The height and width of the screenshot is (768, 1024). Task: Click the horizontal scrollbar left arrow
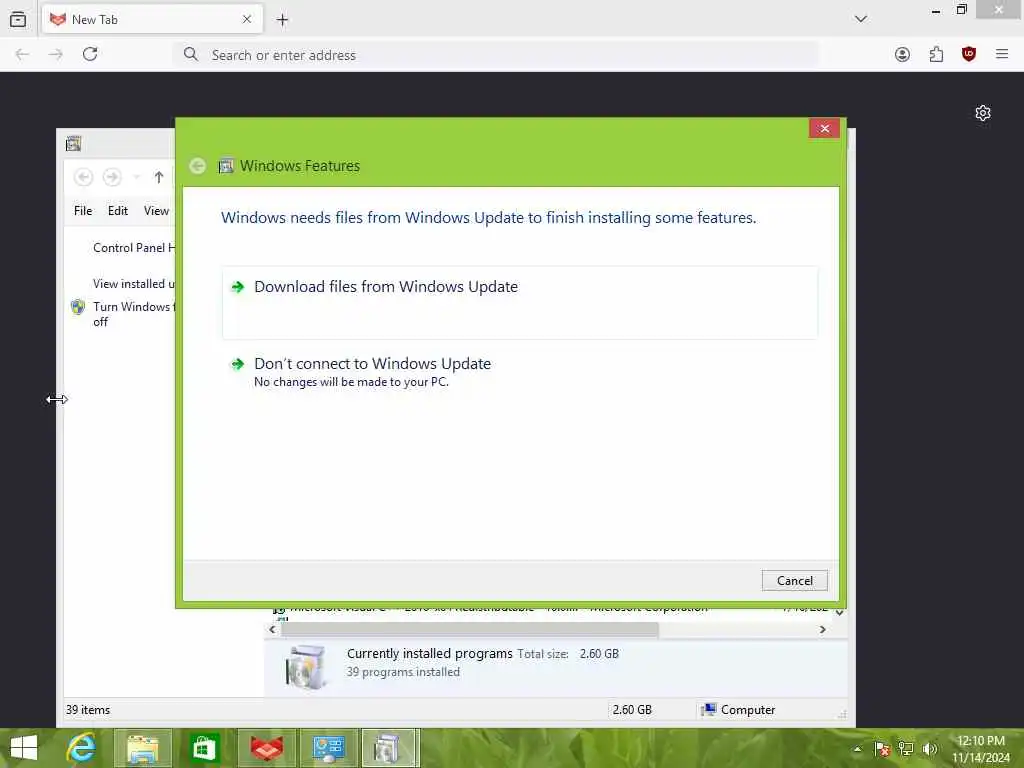(x=272, y=630)
